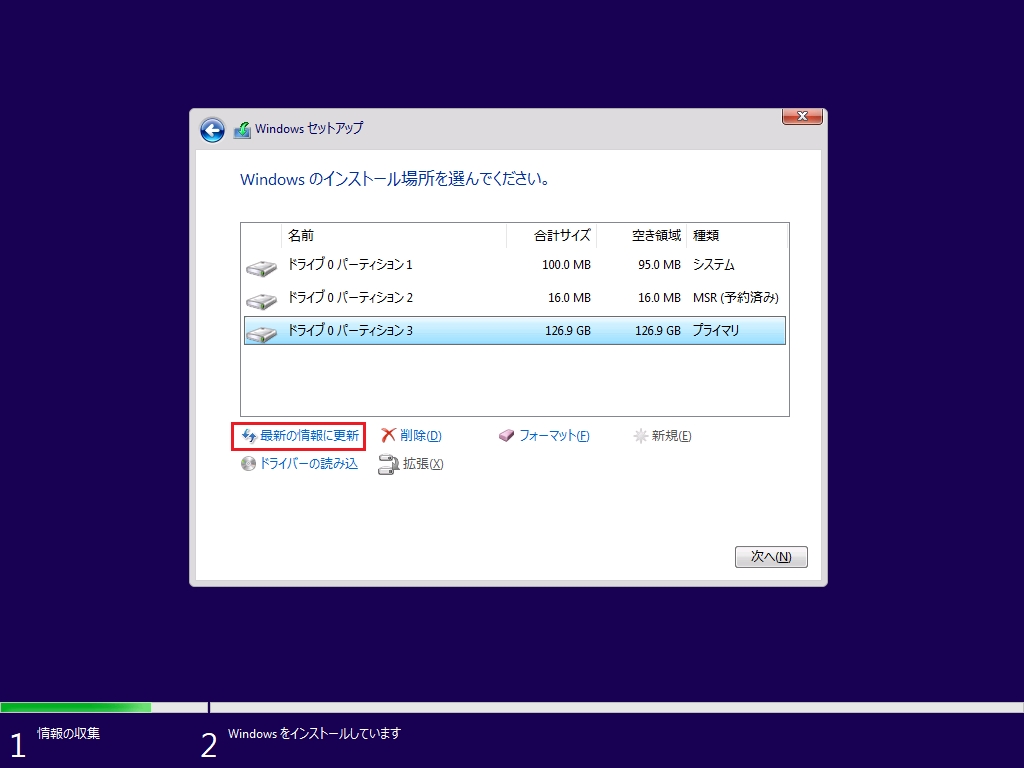The height and width of the screenshot is (768, 1024).
Task: Sort by 種類 column header
Action: (737, 236)
